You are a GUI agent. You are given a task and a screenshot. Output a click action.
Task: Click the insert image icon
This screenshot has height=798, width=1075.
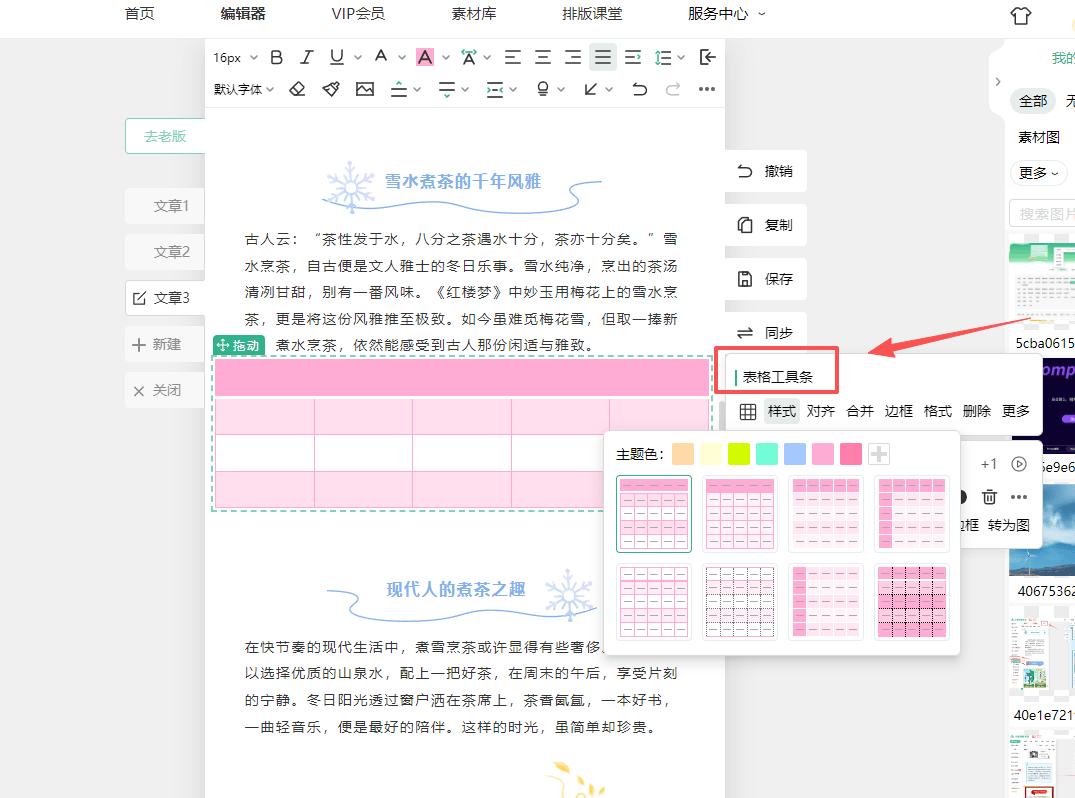pyautogui.click(x=364, y=89)
